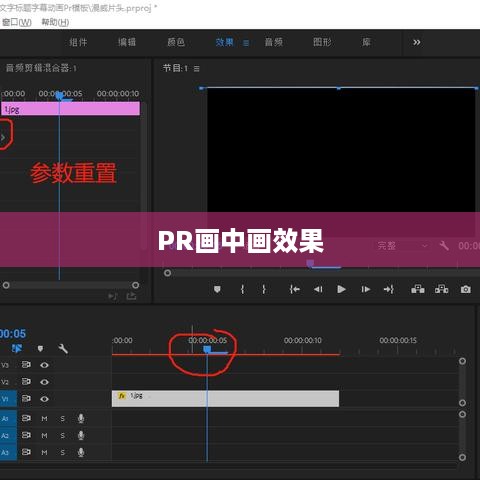Show more workspaces with the double chevron

417,42
